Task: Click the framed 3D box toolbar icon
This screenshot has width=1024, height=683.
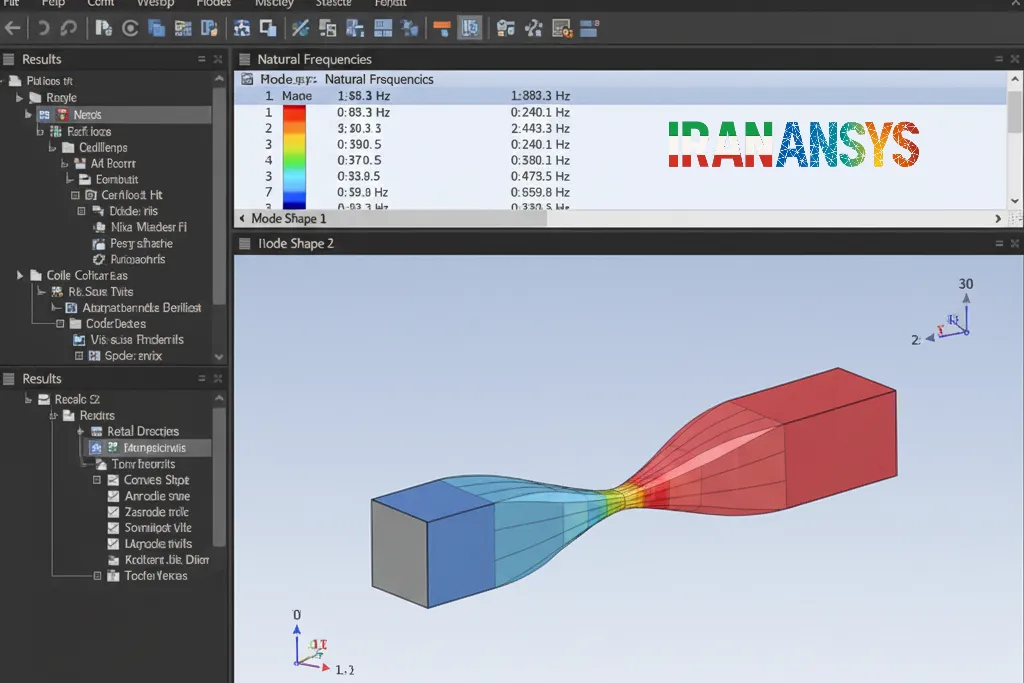Action: (242, 28)
